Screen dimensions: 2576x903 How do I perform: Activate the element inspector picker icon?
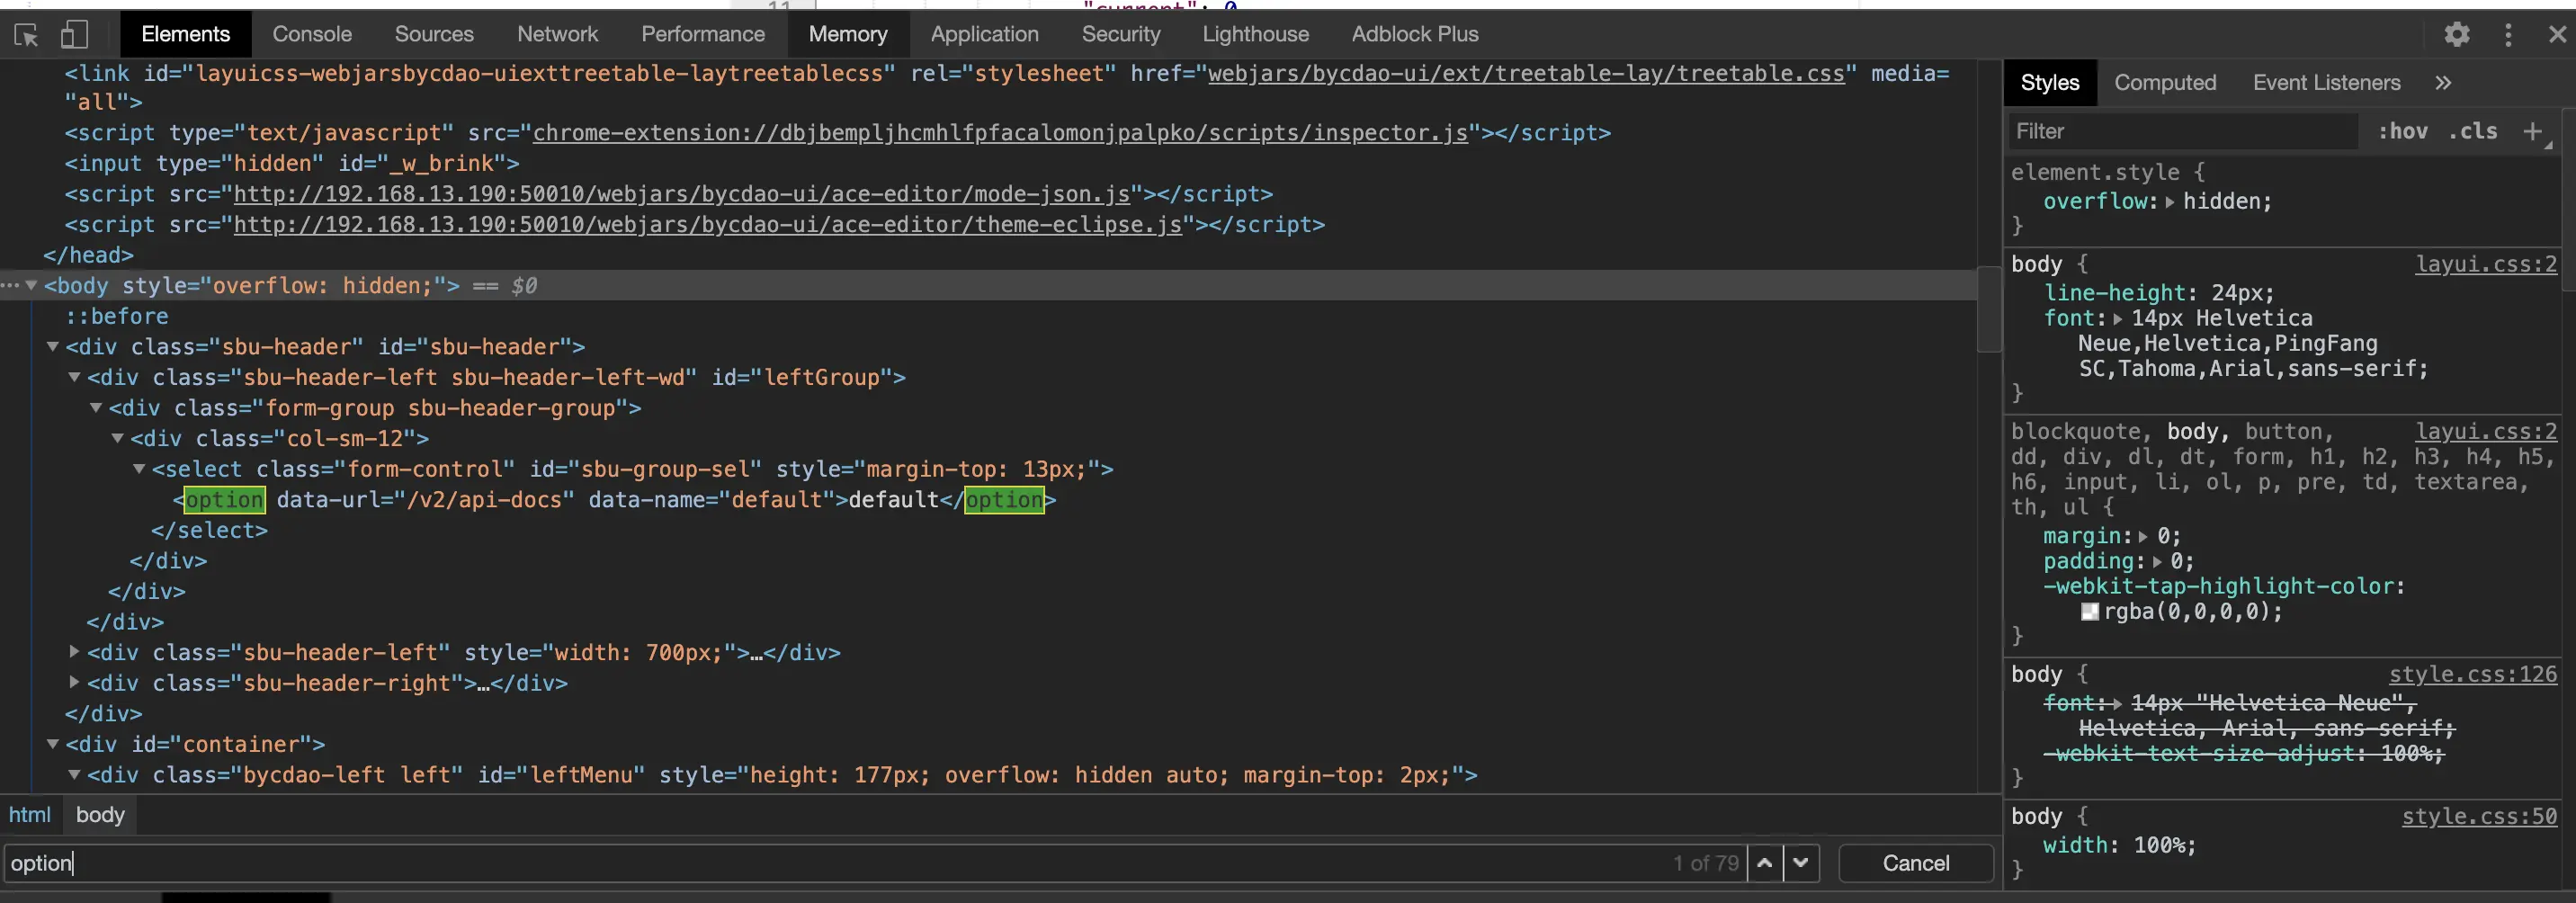(x=27, y=35)
